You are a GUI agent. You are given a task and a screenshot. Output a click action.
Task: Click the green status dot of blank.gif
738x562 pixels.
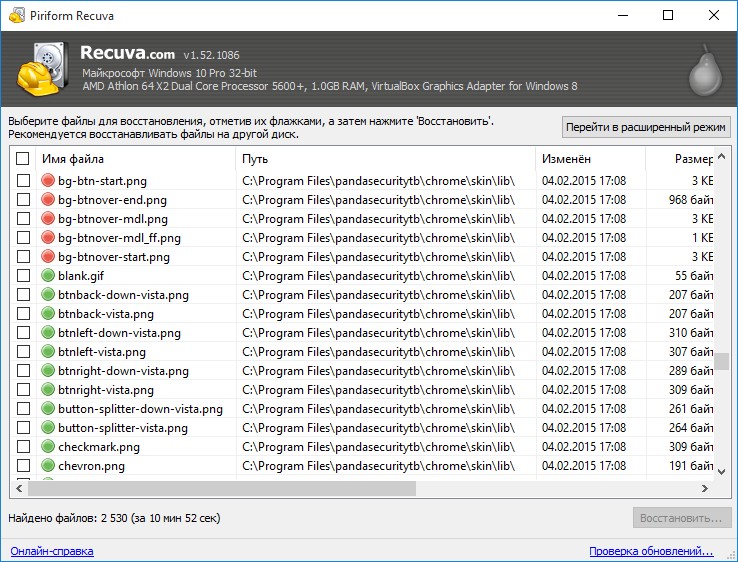point(48,275)
